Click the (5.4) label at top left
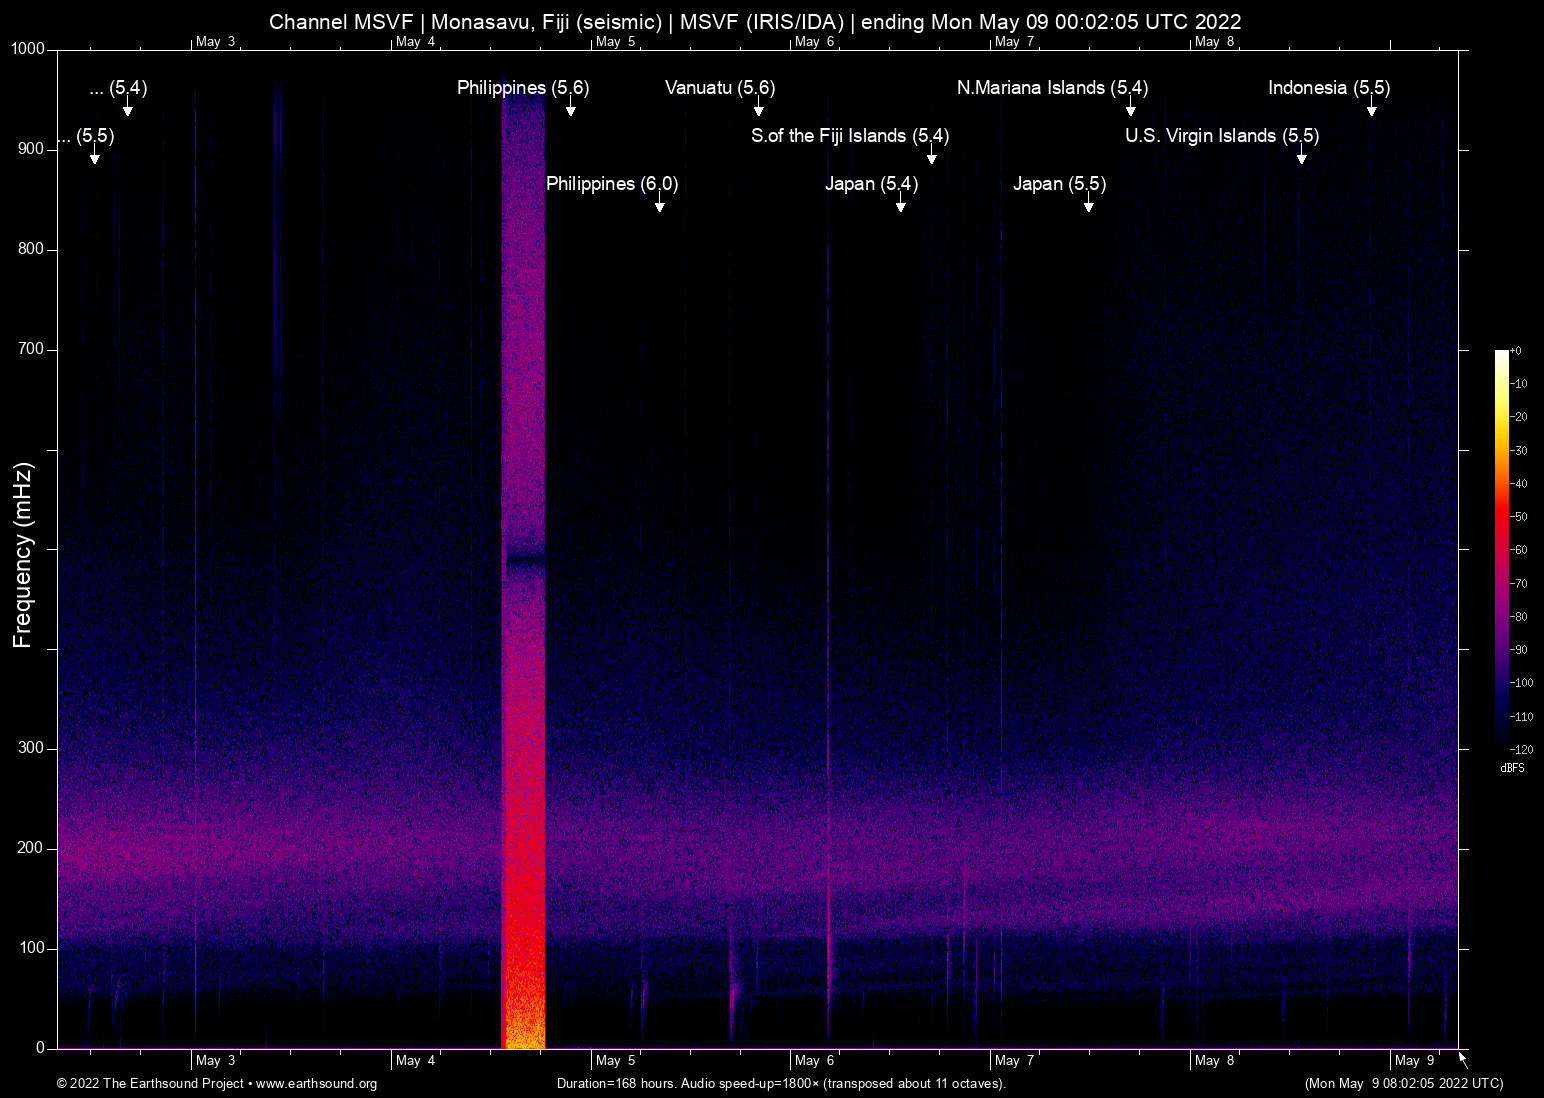1544x1098 pixels. click(118, 88)
